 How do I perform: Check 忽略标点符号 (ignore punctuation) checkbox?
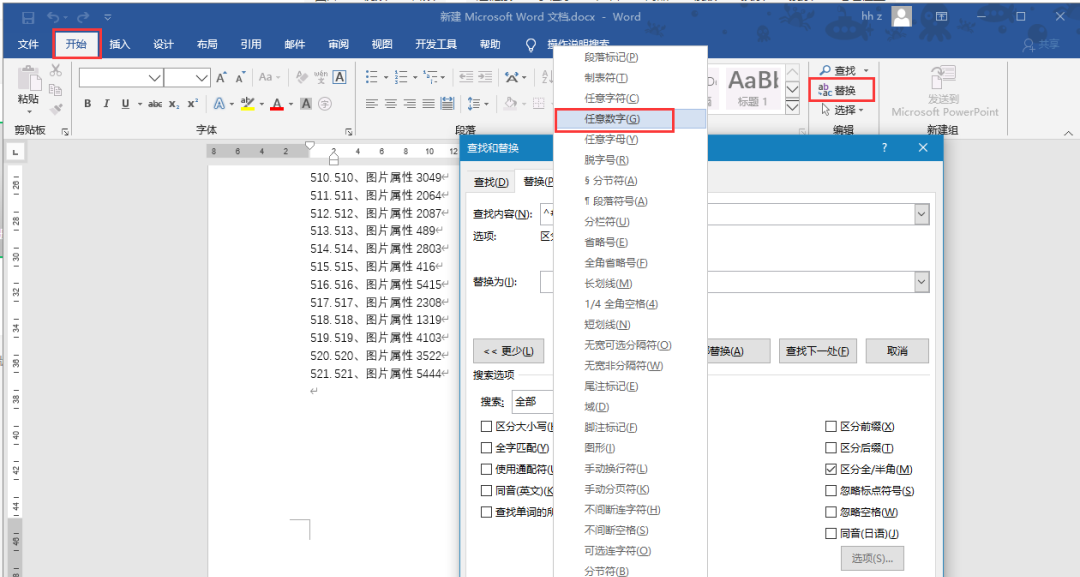point(831,491)
